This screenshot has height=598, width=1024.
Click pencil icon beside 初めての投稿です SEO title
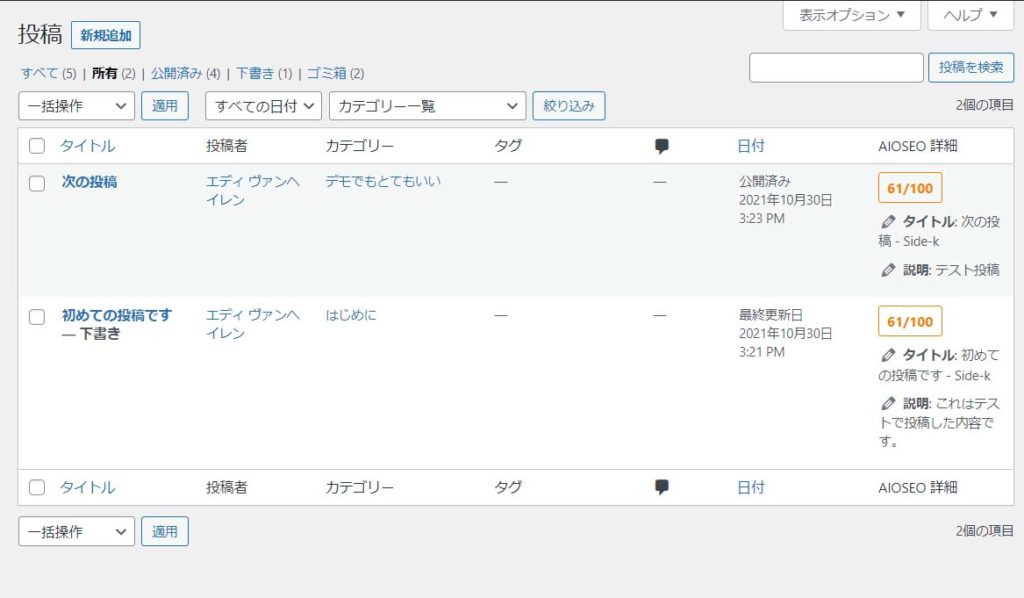point(888,355)
